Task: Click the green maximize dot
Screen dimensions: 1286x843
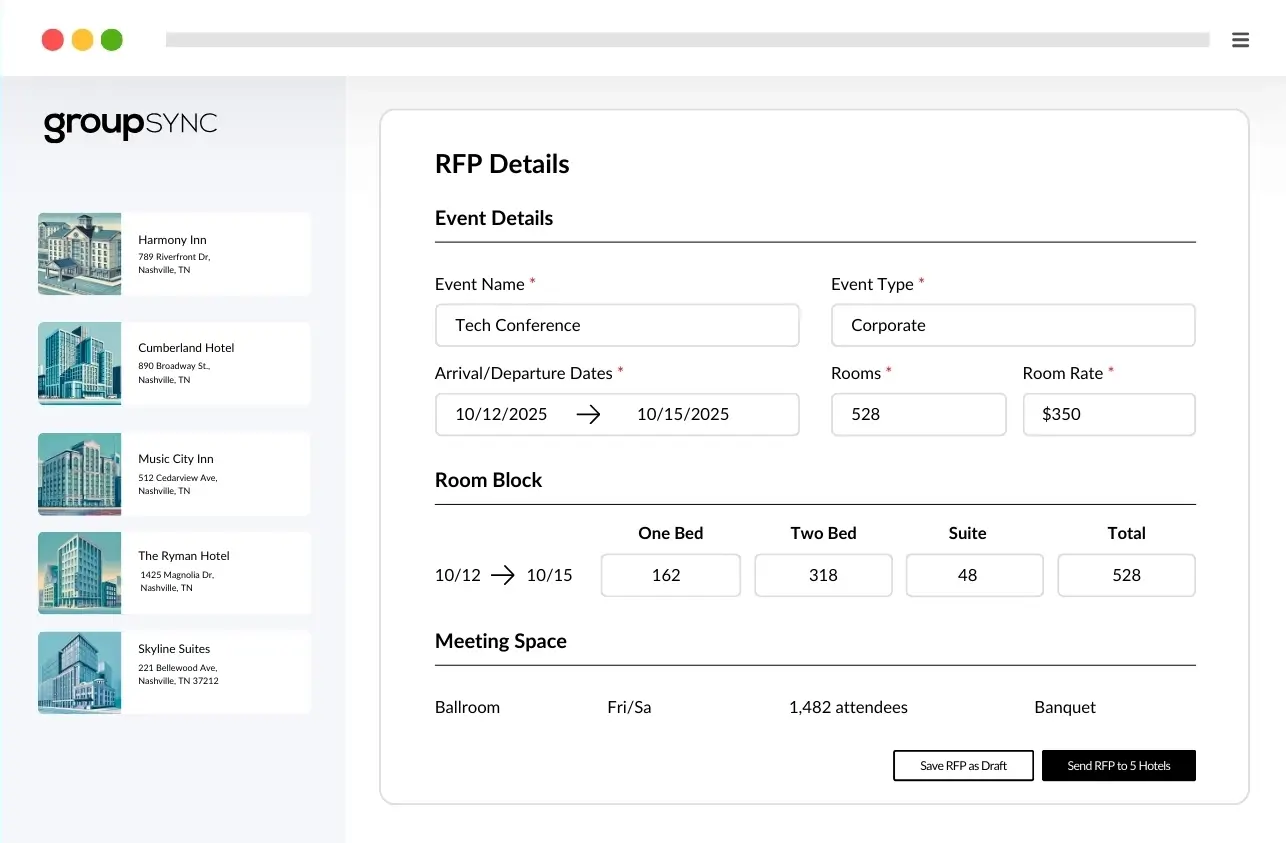Action: tap(112, 40)
